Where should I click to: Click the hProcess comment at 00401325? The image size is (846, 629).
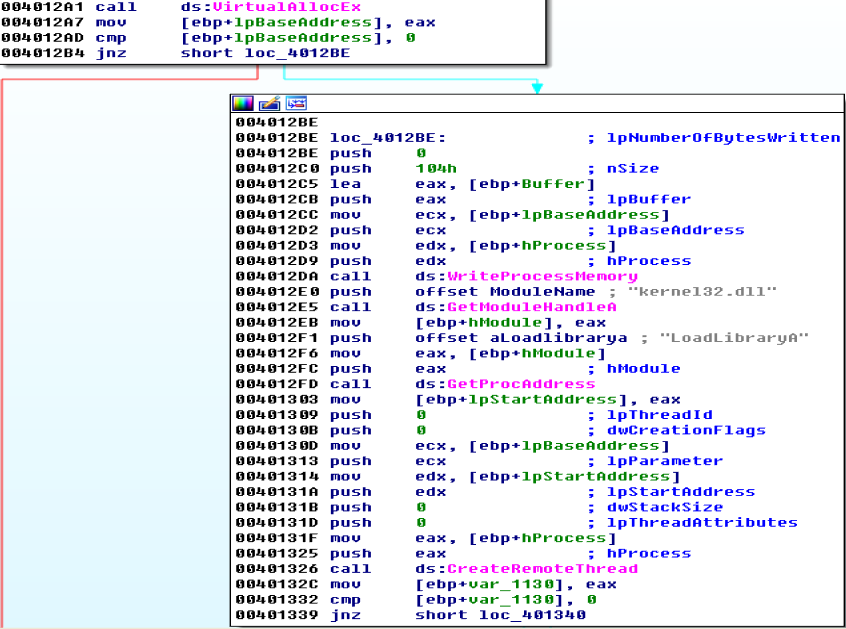tap(649, 553)
